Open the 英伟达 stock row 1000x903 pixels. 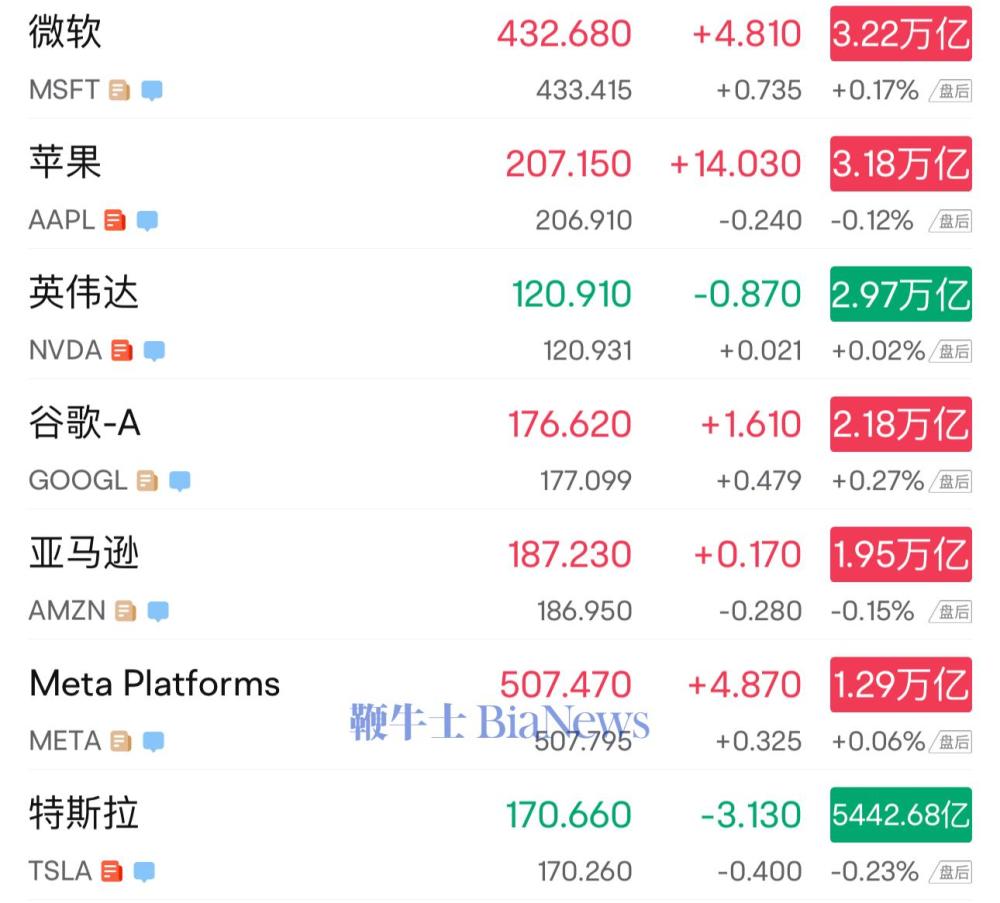tap(500, 319)
